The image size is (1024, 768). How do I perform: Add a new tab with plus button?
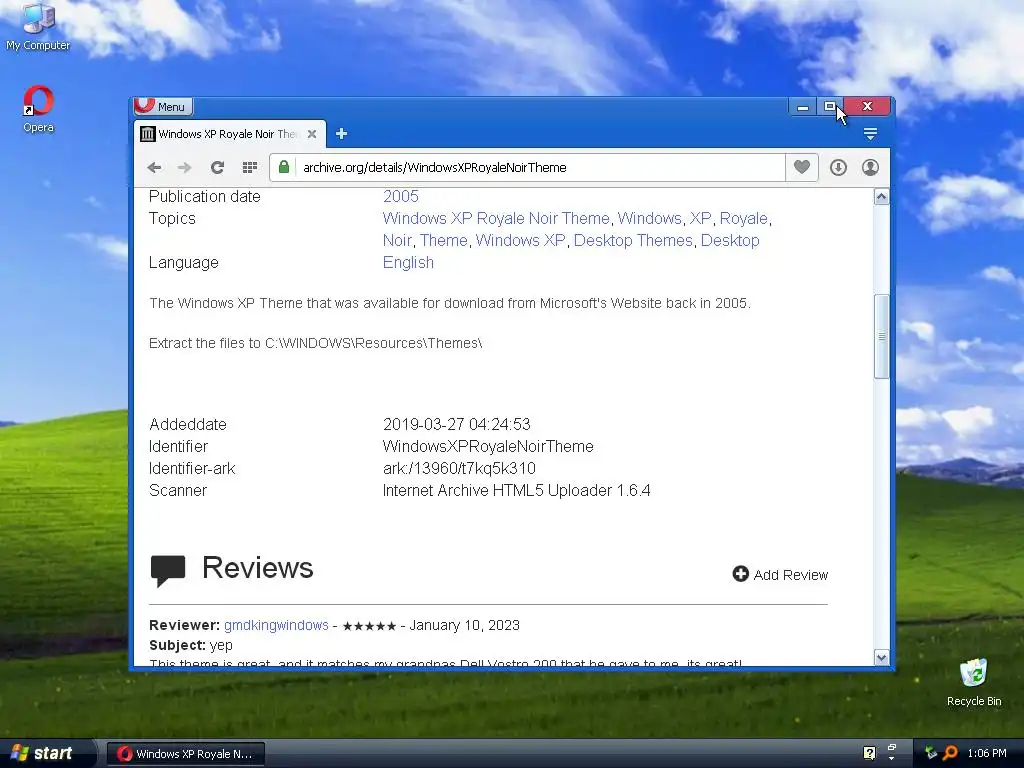[342, 134]
